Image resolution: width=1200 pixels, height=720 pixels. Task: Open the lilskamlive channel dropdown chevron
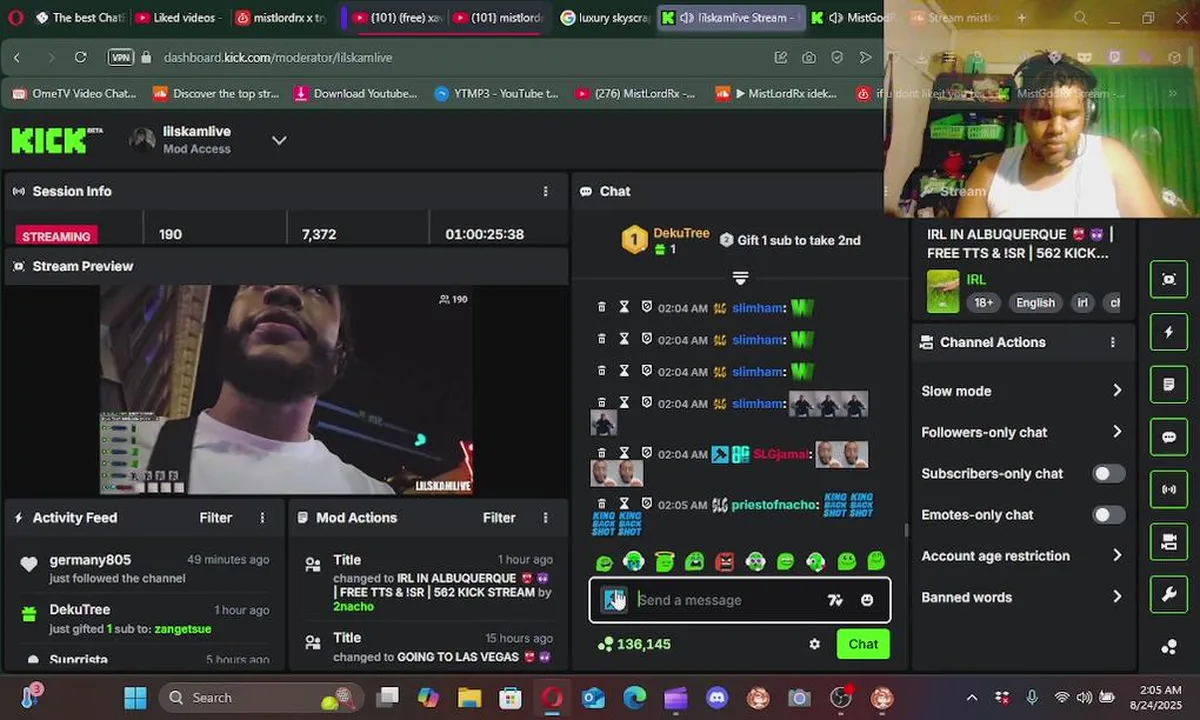[x=279, y=140]
